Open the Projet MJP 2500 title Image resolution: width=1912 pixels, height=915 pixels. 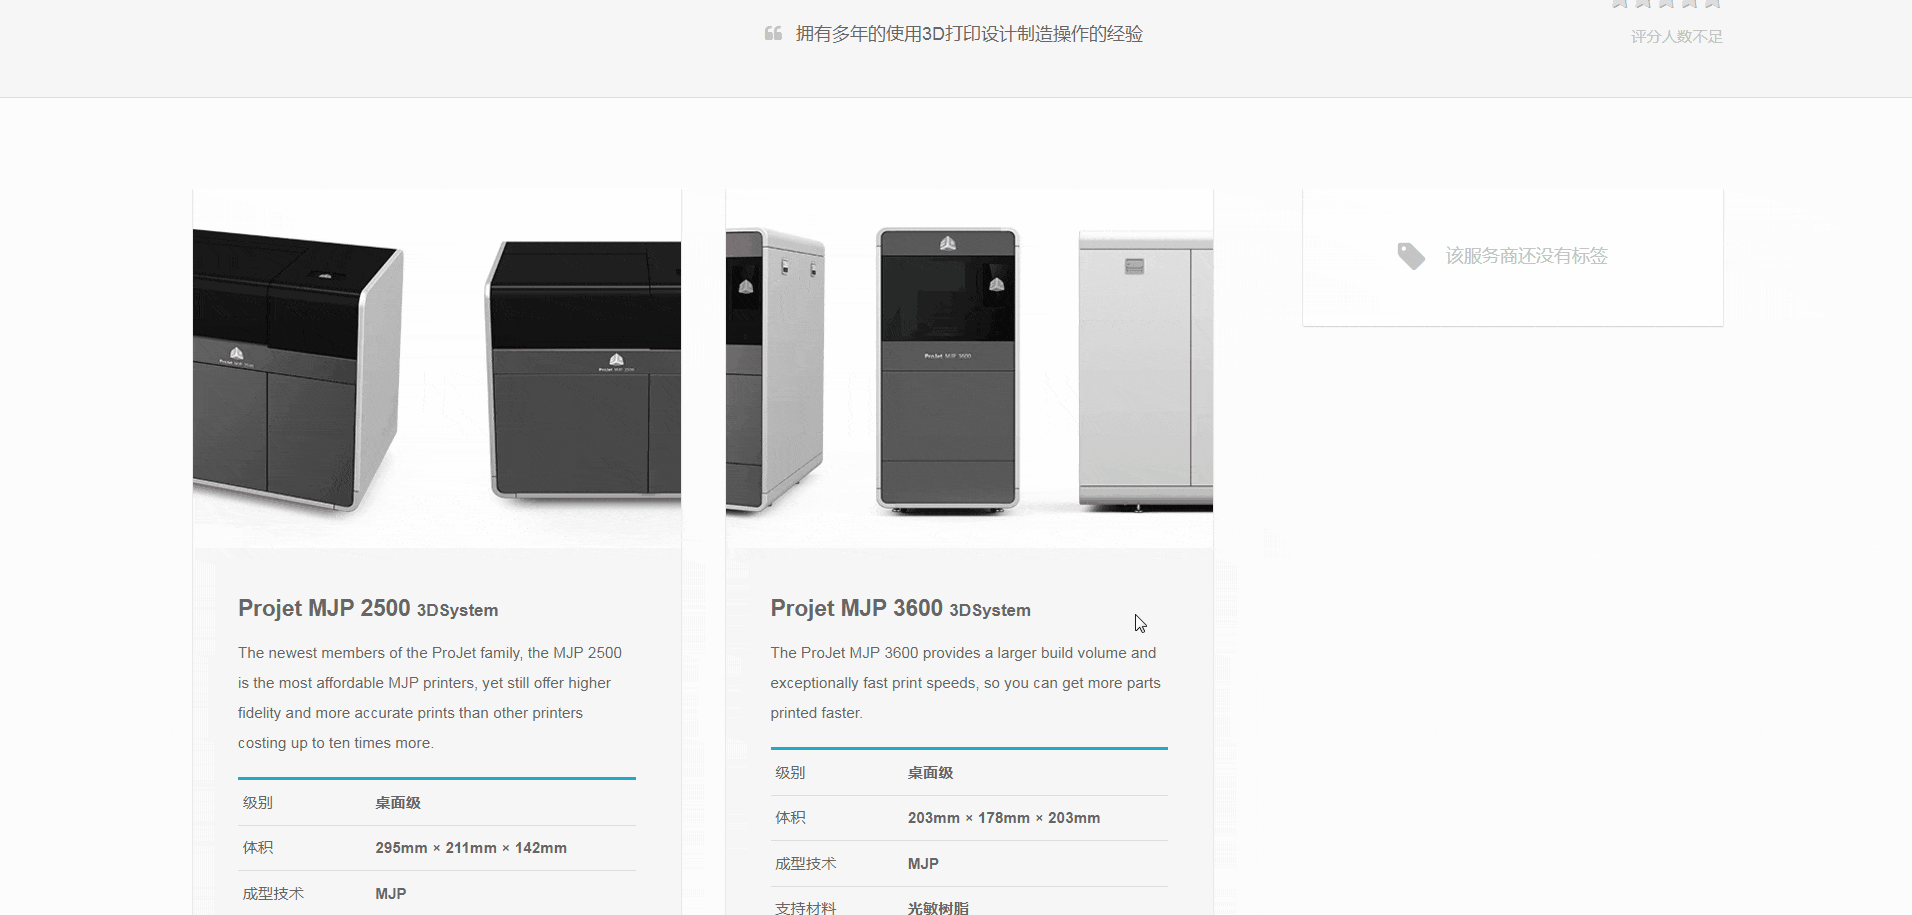(324, 608)
